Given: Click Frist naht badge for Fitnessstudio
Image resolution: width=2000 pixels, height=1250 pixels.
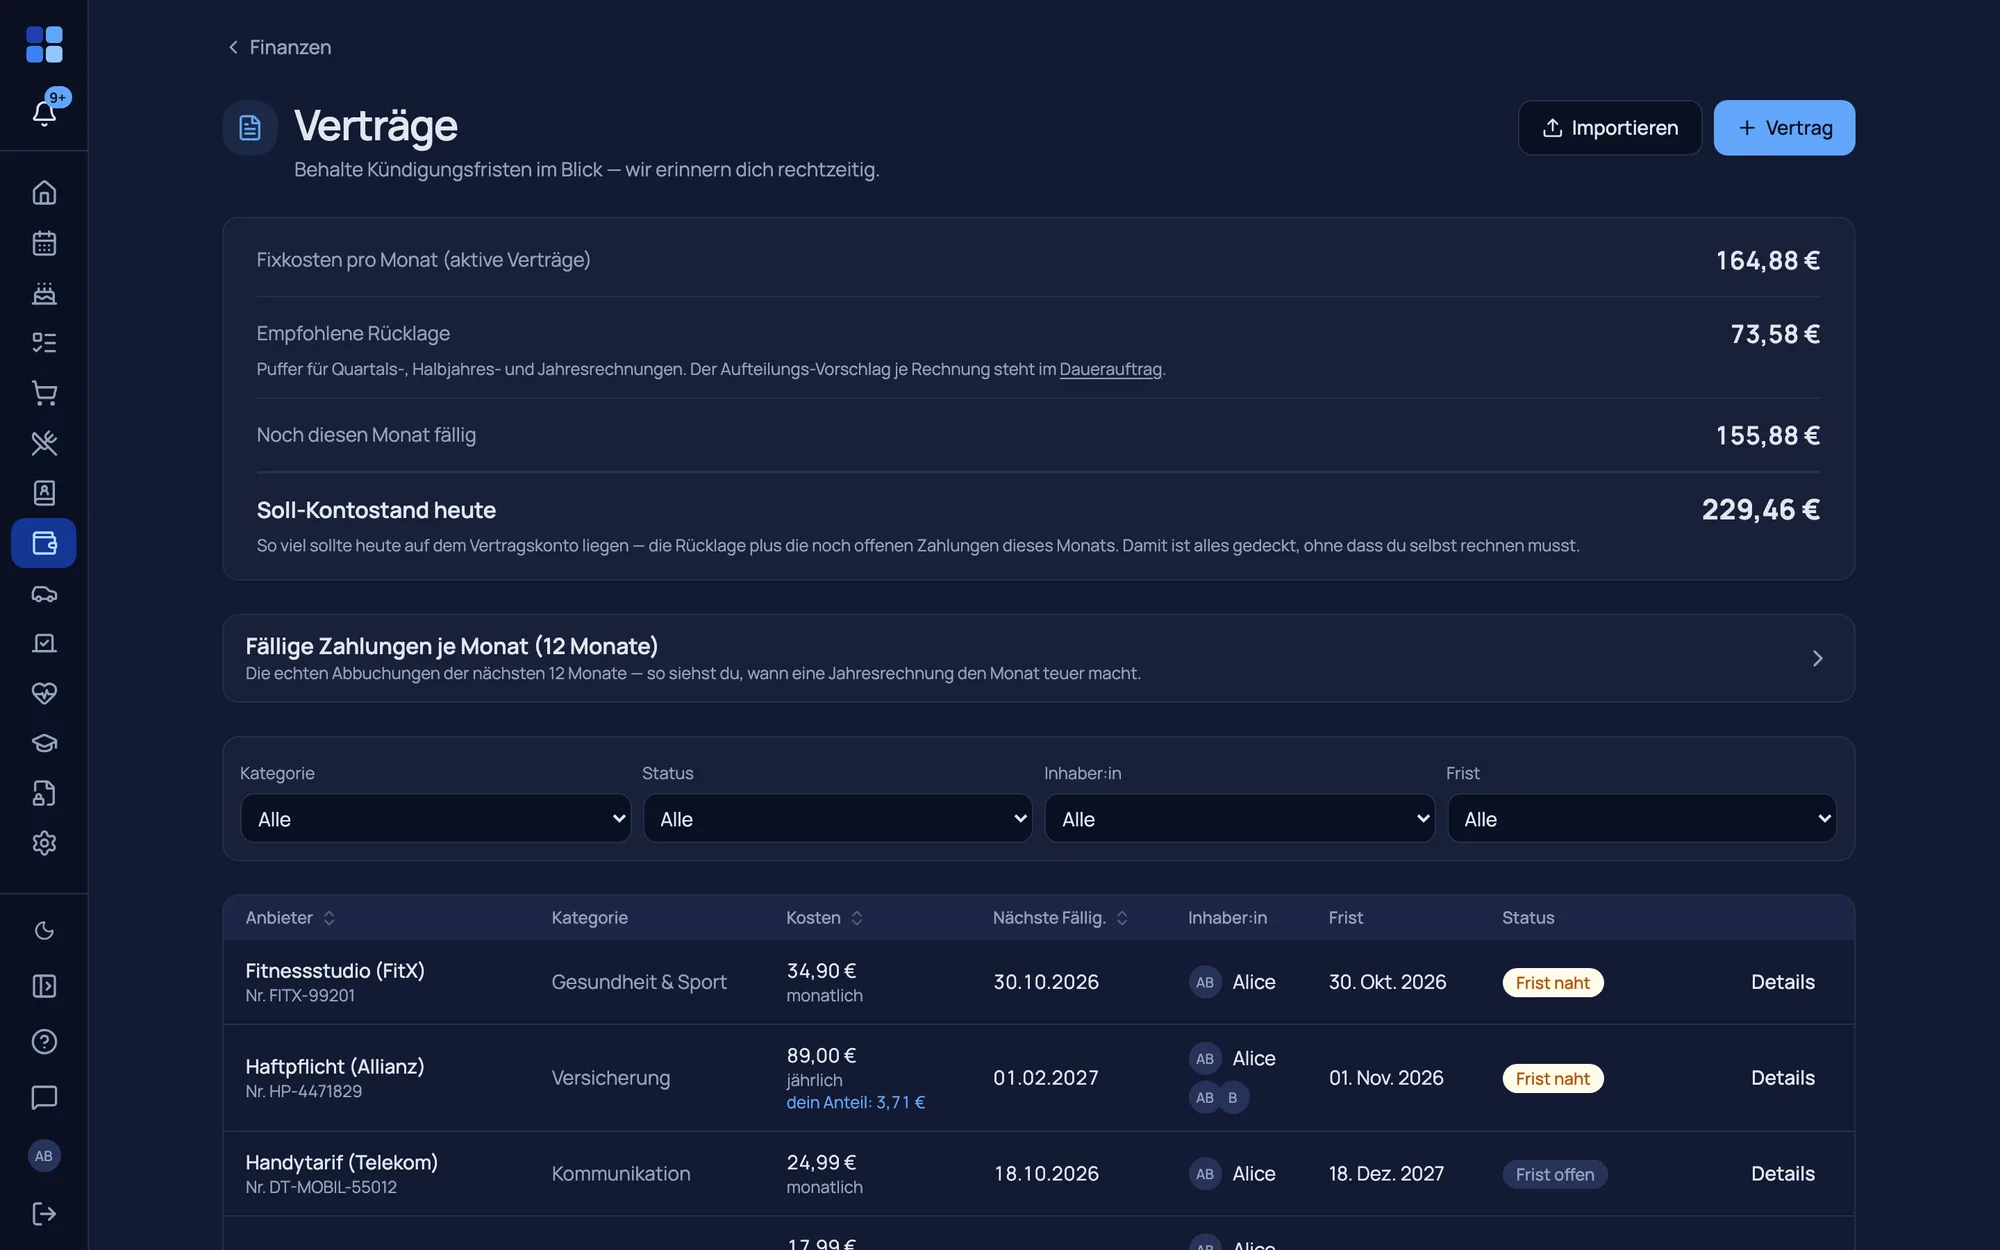Looking at the screenshot, I should click(x=1552, y=983).
